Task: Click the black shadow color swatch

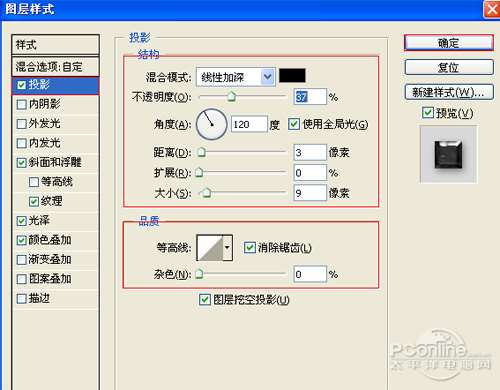Action: point(292,75)
